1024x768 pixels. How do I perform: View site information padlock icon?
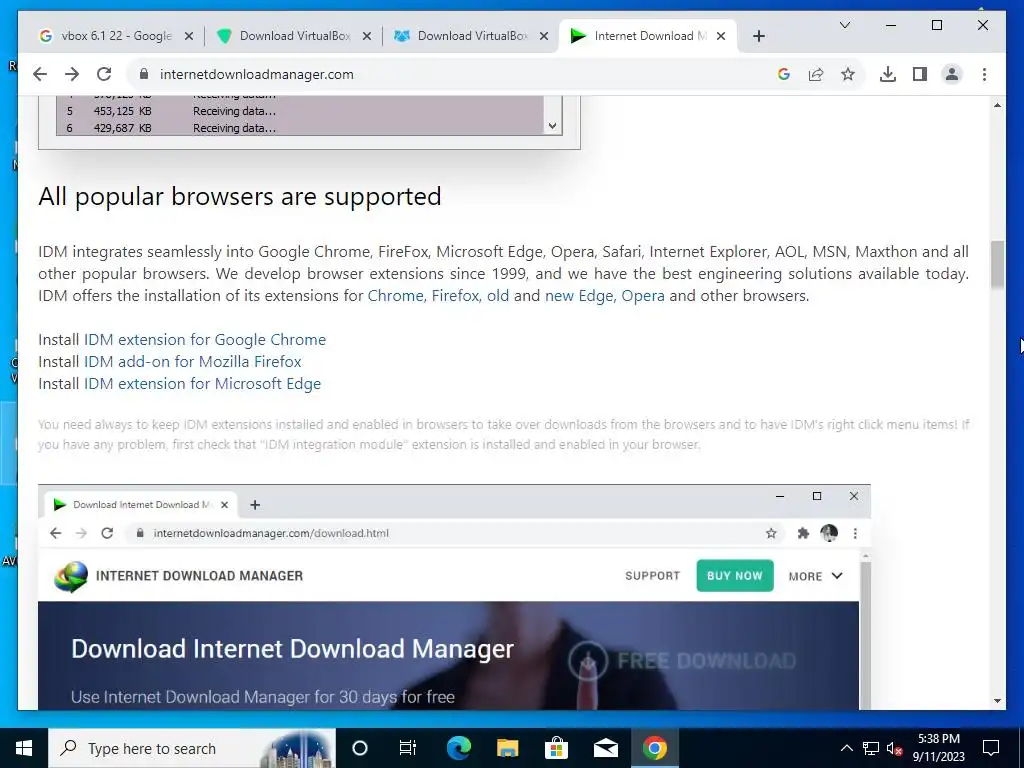(144, 74)
